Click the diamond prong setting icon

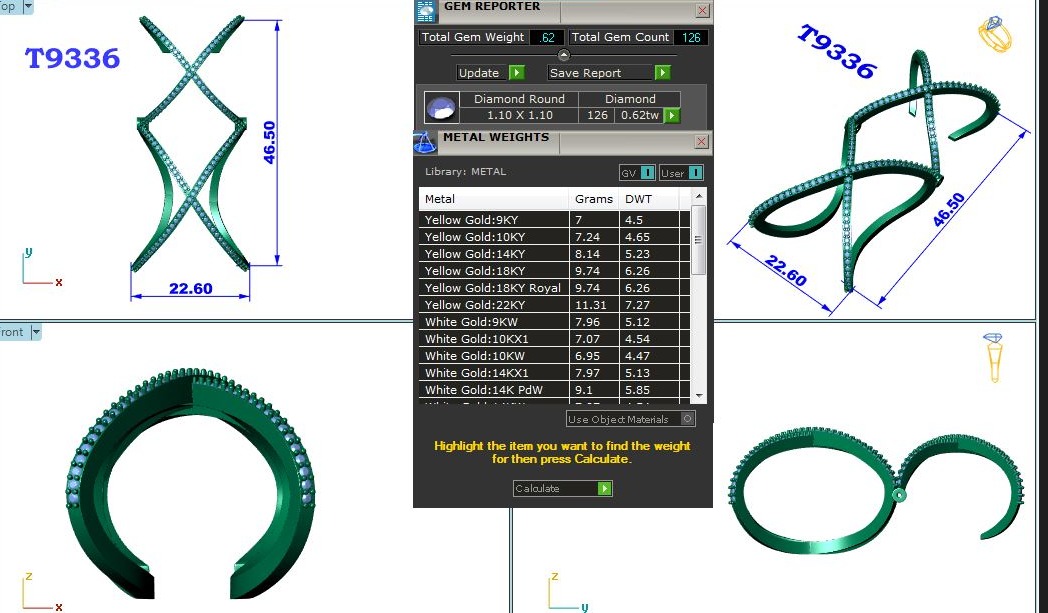tap(994, 357)
